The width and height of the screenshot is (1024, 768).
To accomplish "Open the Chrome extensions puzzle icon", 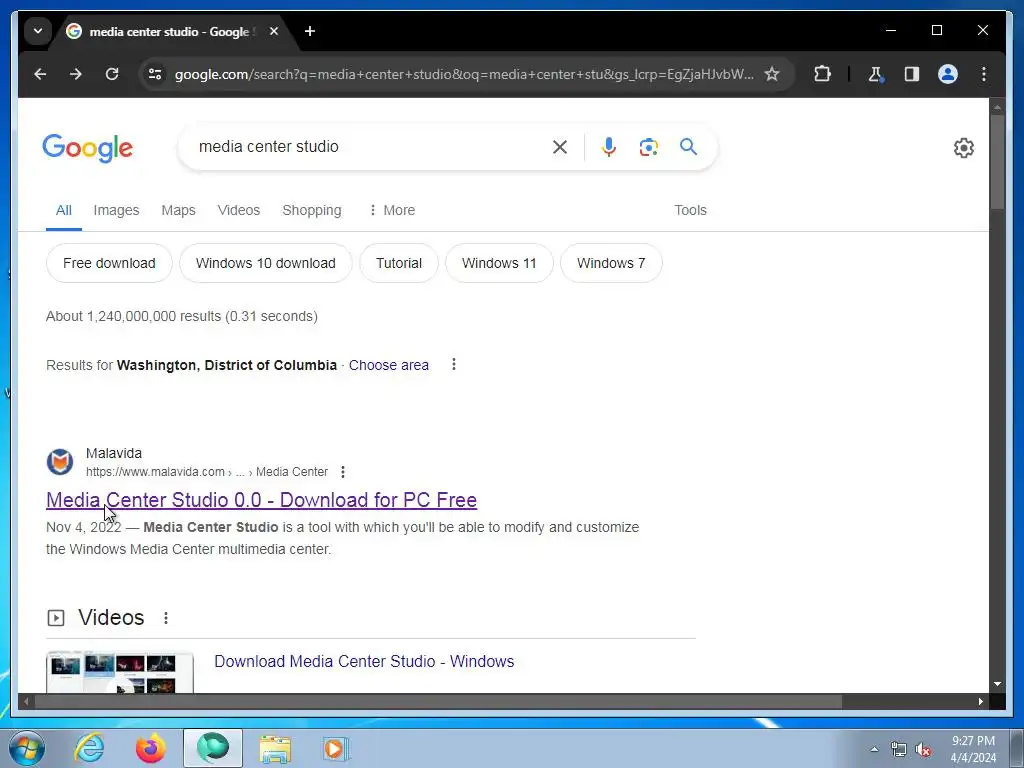I will (x=822, y=74).
